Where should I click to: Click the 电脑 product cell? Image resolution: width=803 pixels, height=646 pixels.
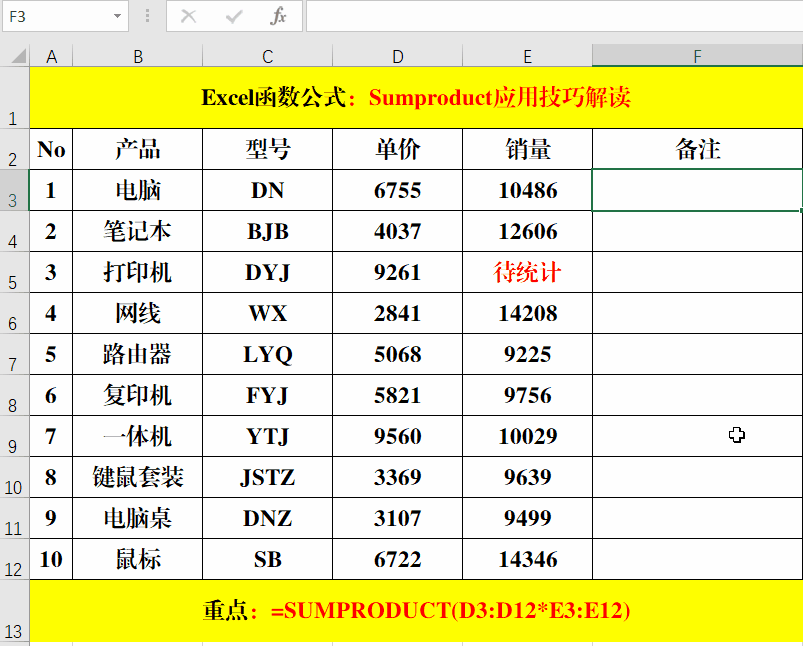pyautogui.click(x=138, y=190)
